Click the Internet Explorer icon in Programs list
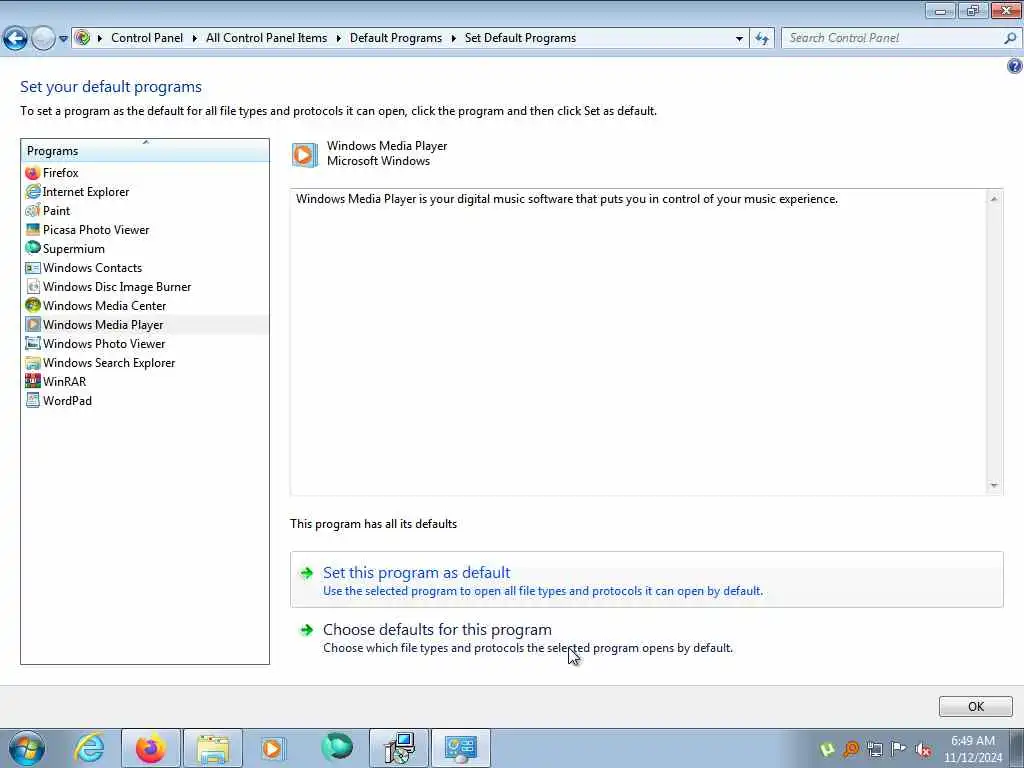This screenshot has width=1024, height=768. point(33,192)
